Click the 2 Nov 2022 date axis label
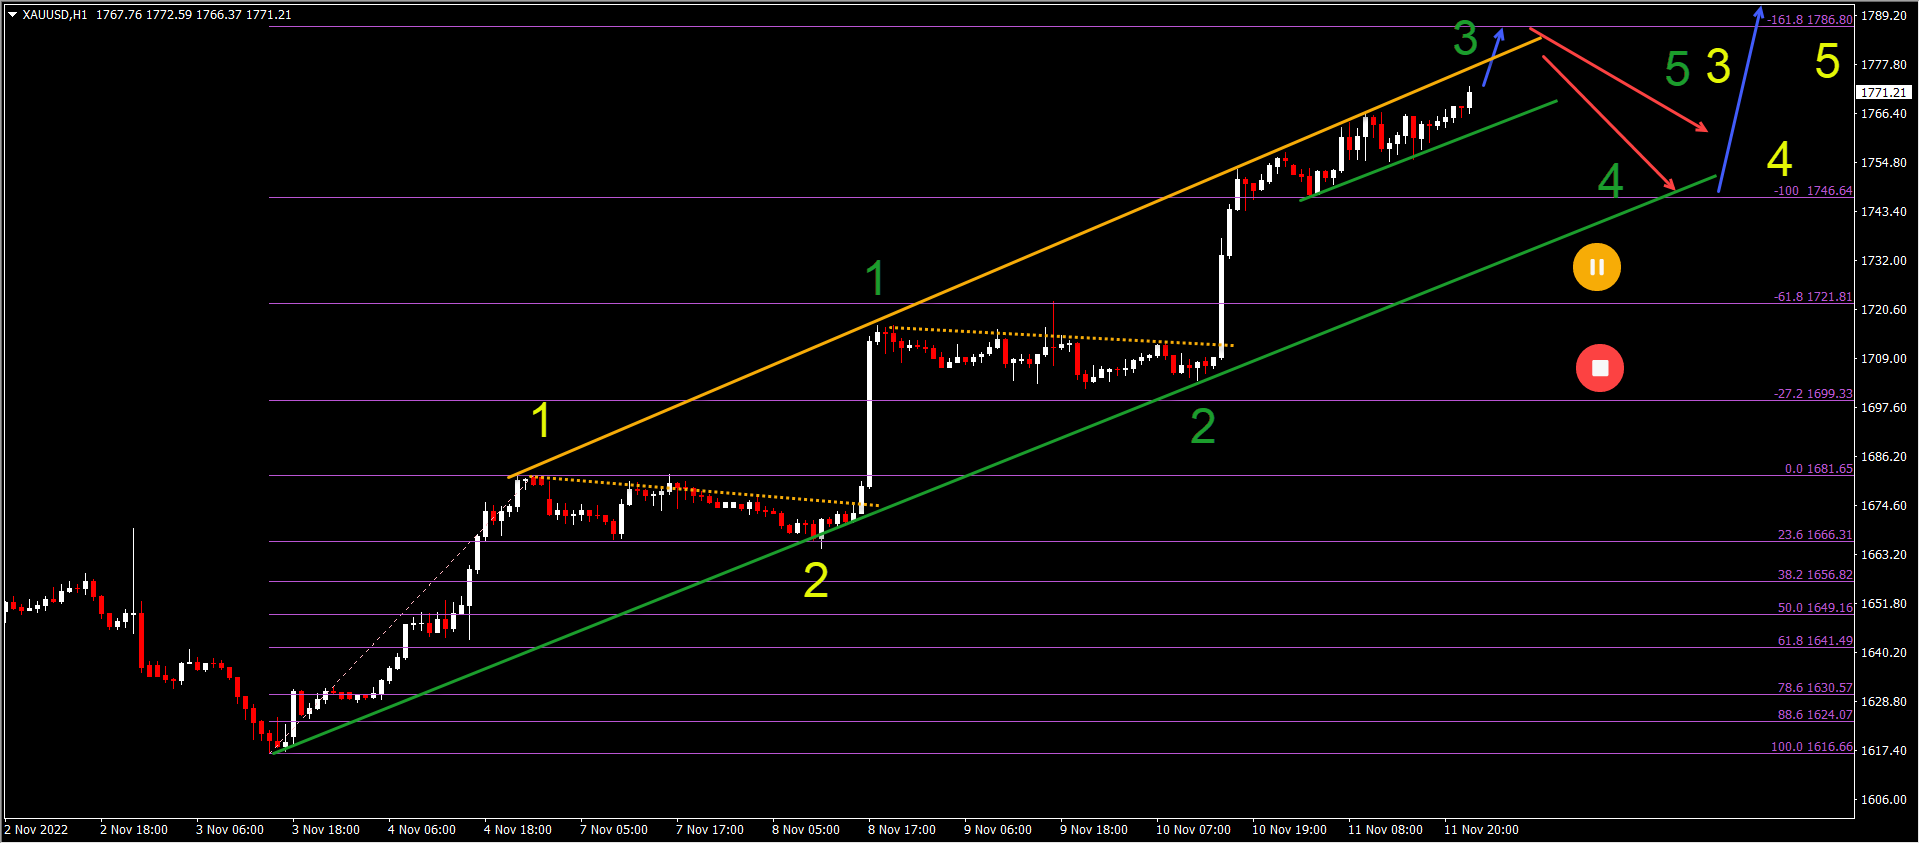The width and height of the screenshot is (1919, 843). click(x=37, y=830)
